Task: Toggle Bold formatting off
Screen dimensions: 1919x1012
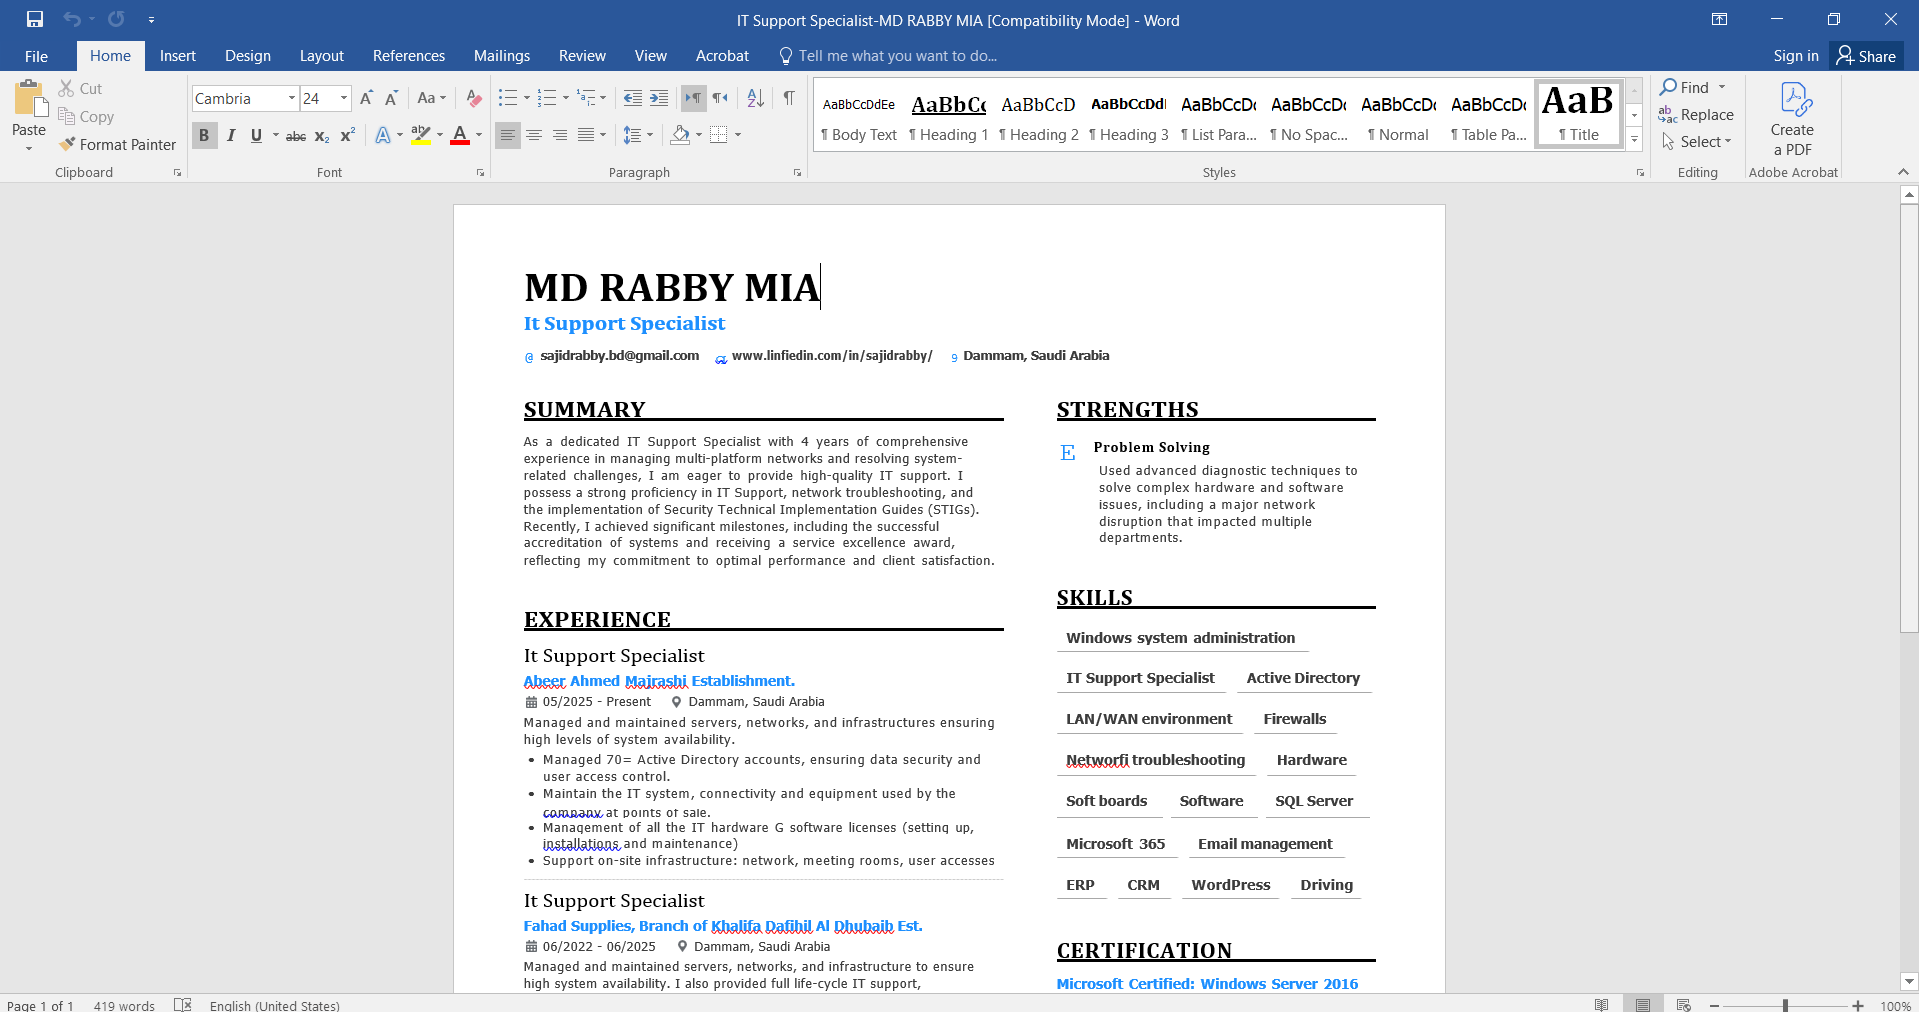Action: pyautogui.click(x=204, y=135)
